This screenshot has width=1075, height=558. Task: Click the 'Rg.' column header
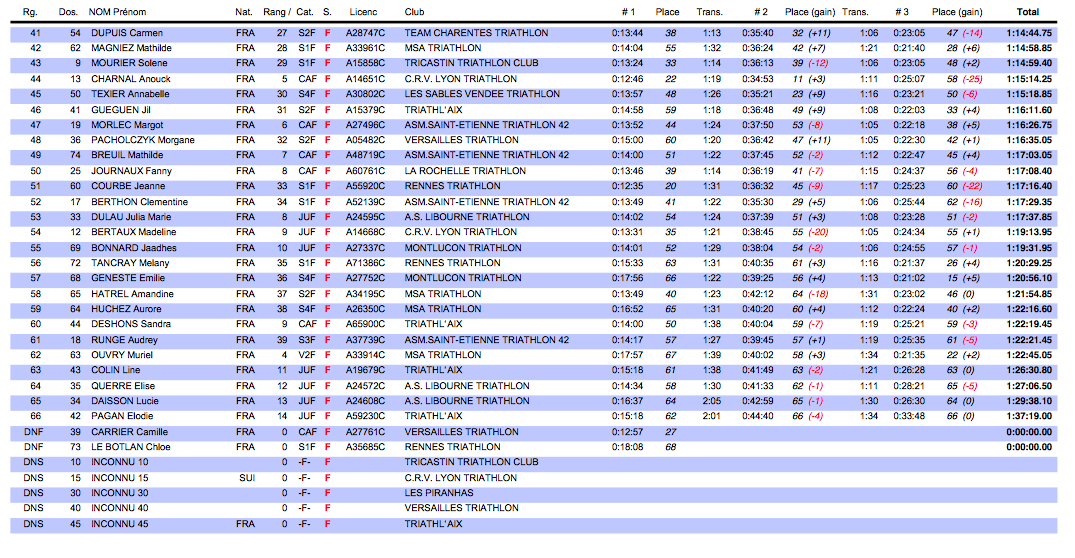click(x=29, y=12)
